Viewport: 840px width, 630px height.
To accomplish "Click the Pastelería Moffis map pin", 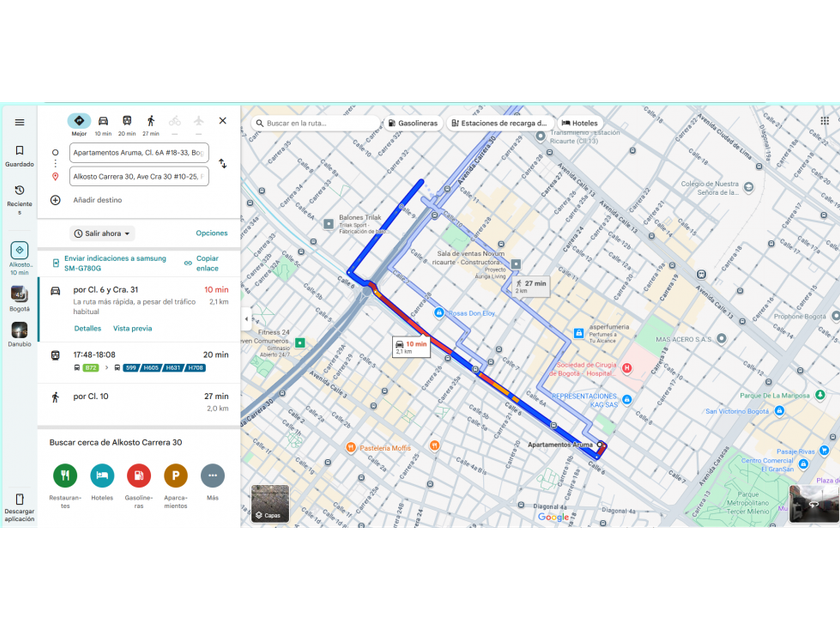I will pos(351,447).
